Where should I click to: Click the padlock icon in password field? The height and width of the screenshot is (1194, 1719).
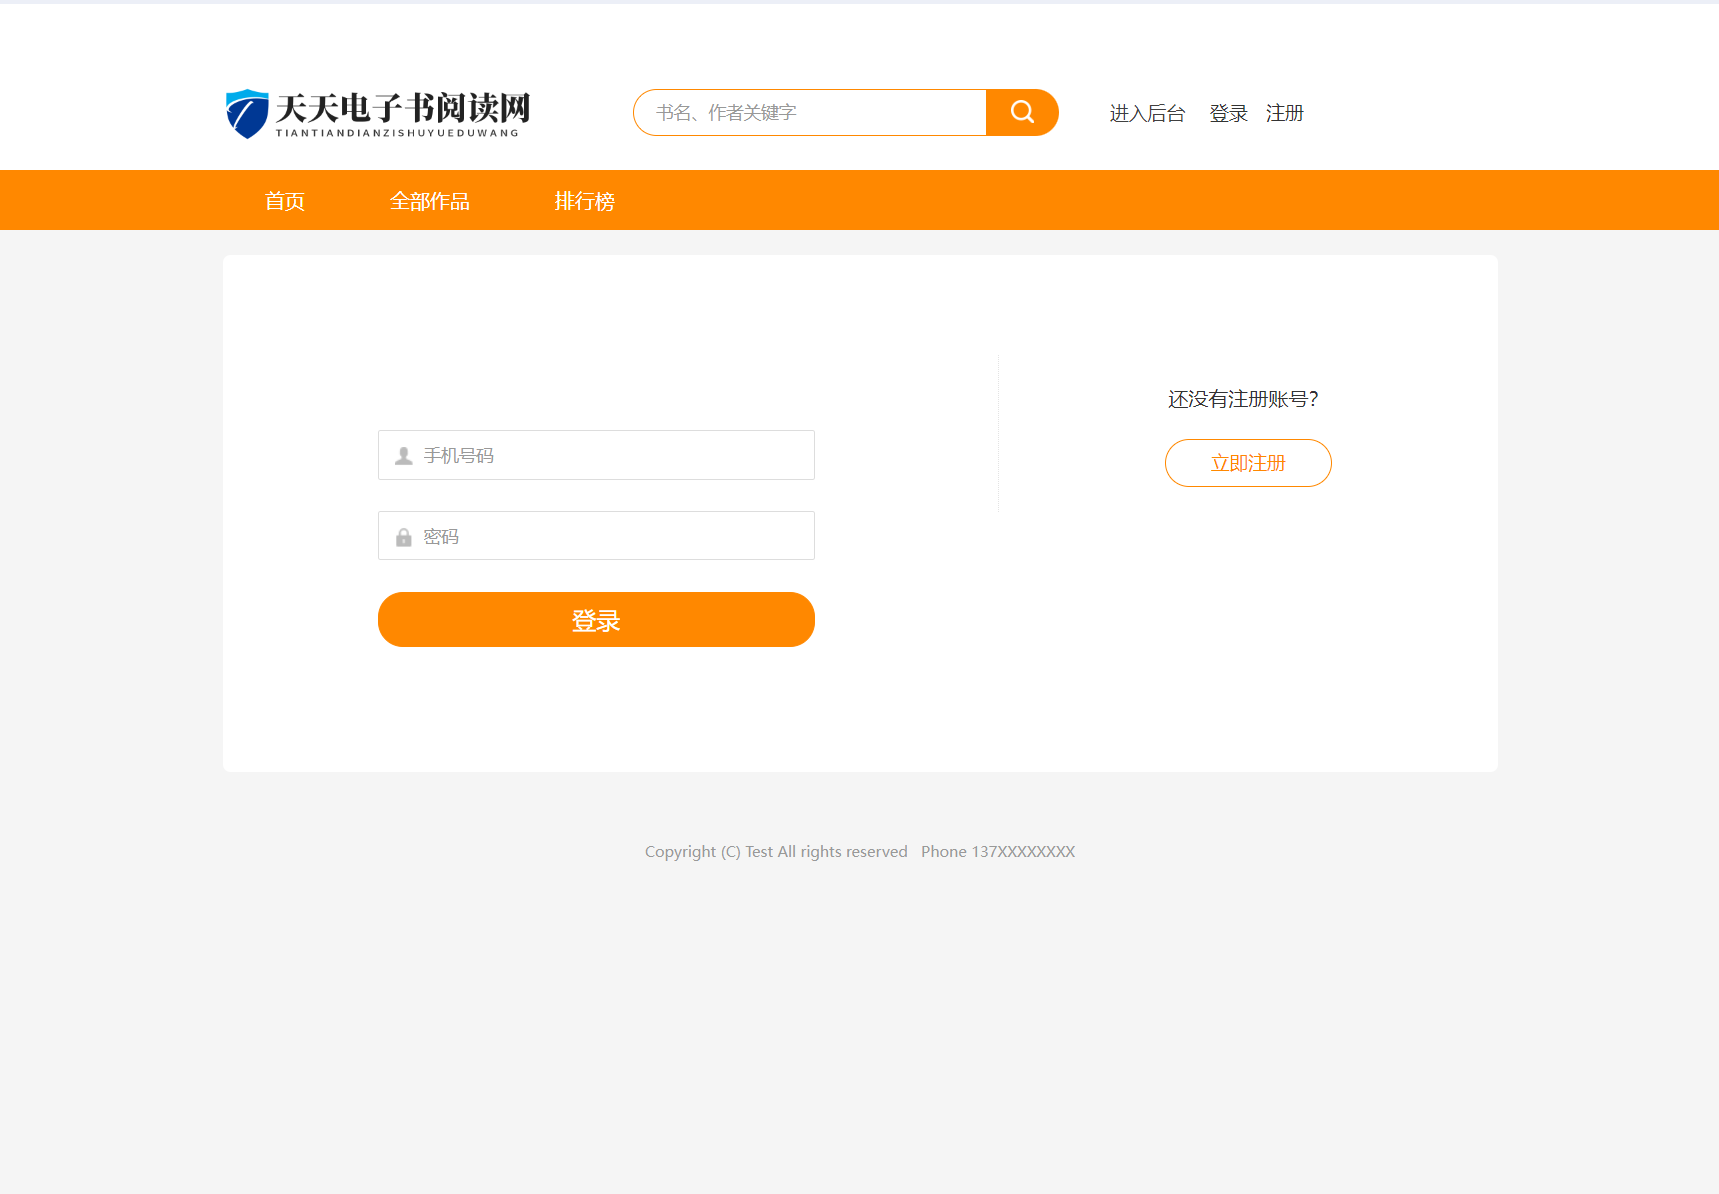(x=403, y=536)
